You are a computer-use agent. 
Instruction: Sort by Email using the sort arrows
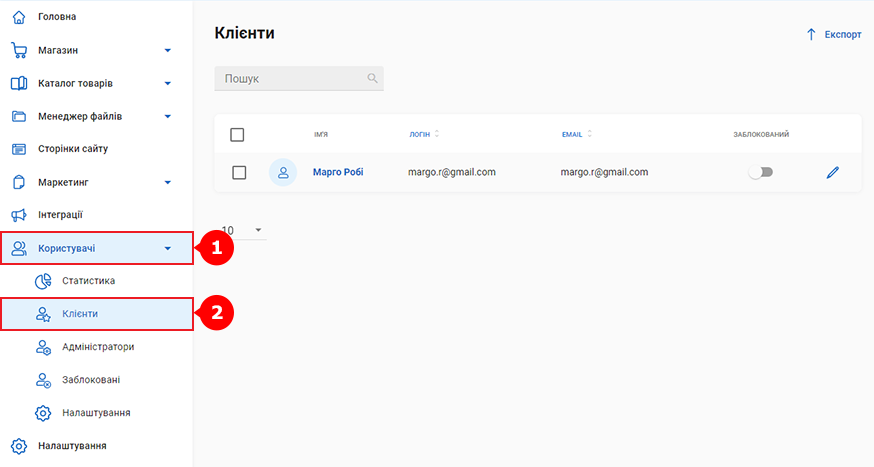[590, 134]
